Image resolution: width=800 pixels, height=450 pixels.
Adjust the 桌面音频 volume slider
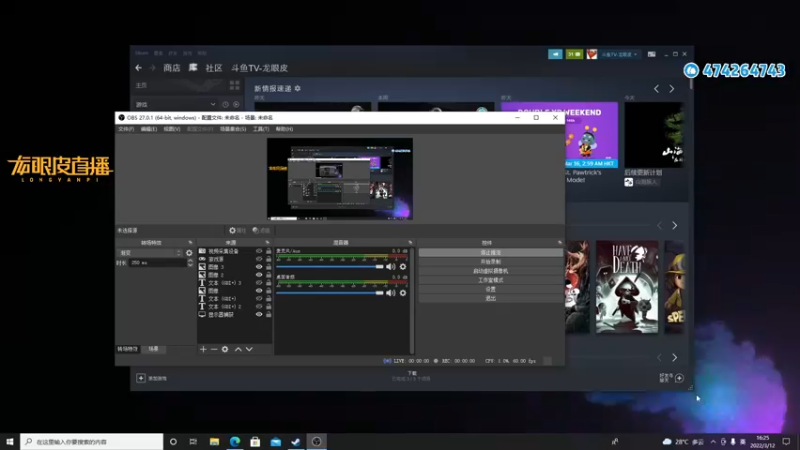(330, 293)
